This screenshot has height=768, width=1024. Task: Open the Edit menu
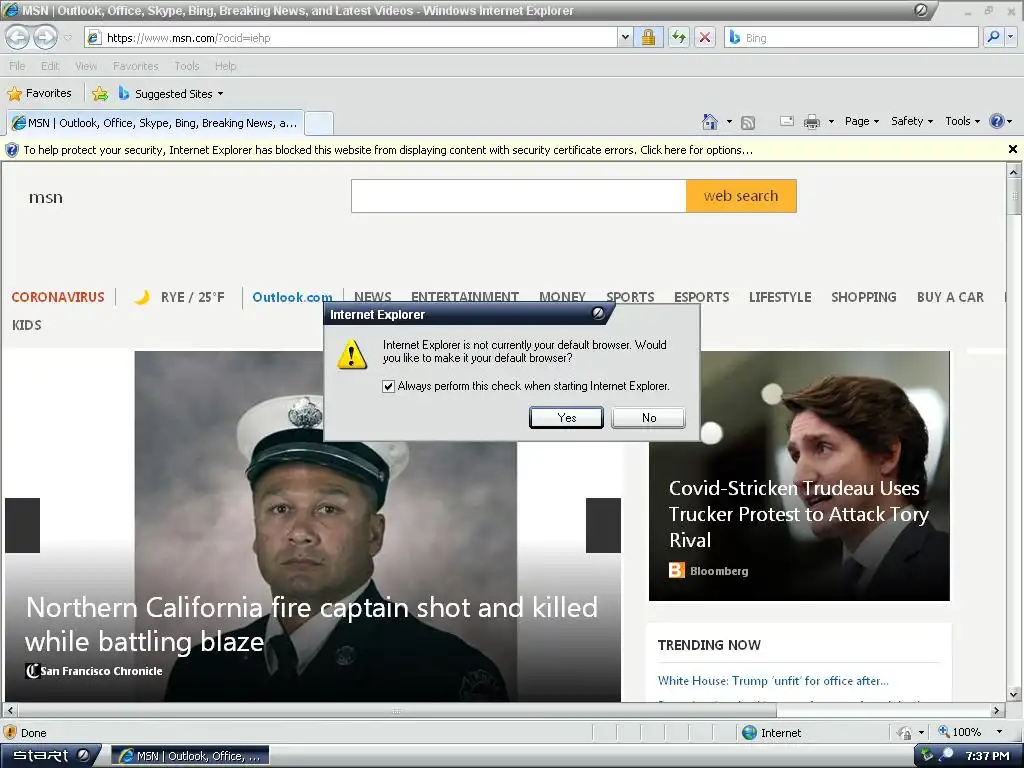(50, 66)
